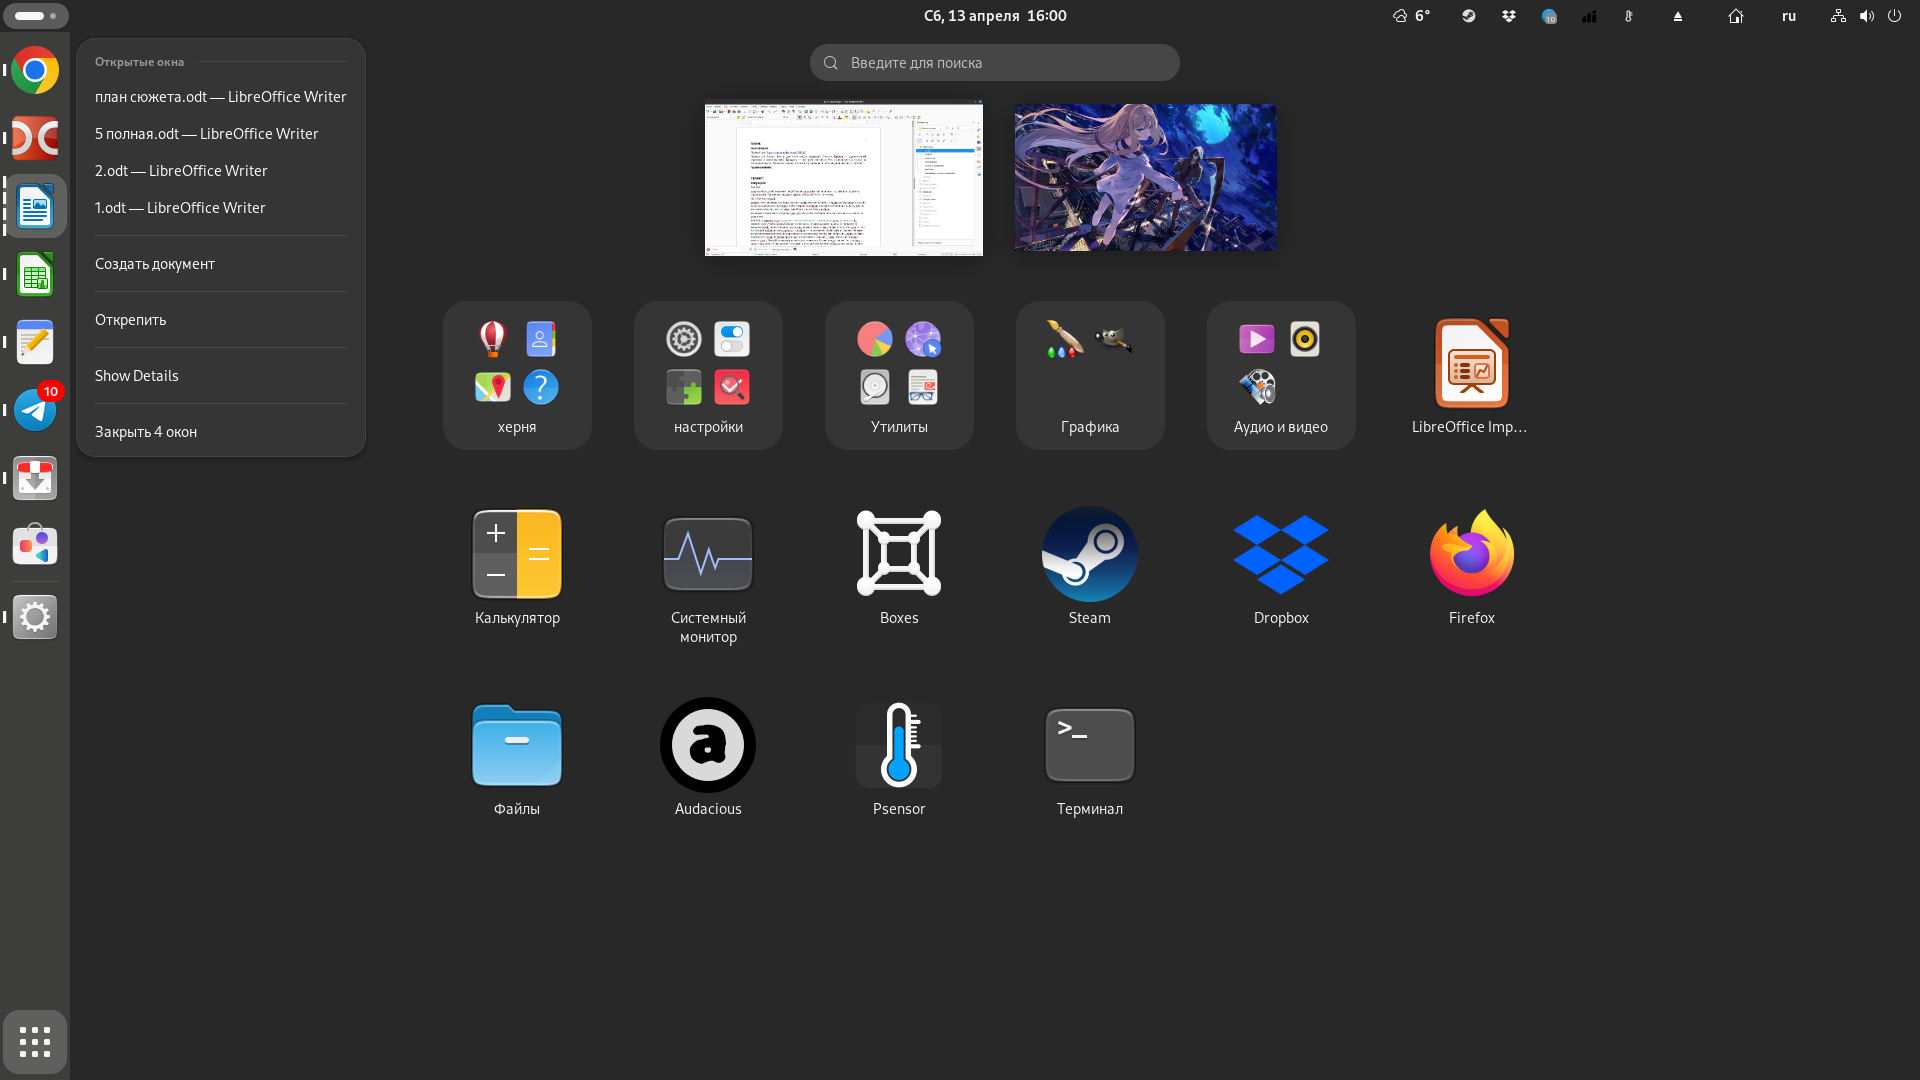Open the Dropbox app icon

point(1280,554)
